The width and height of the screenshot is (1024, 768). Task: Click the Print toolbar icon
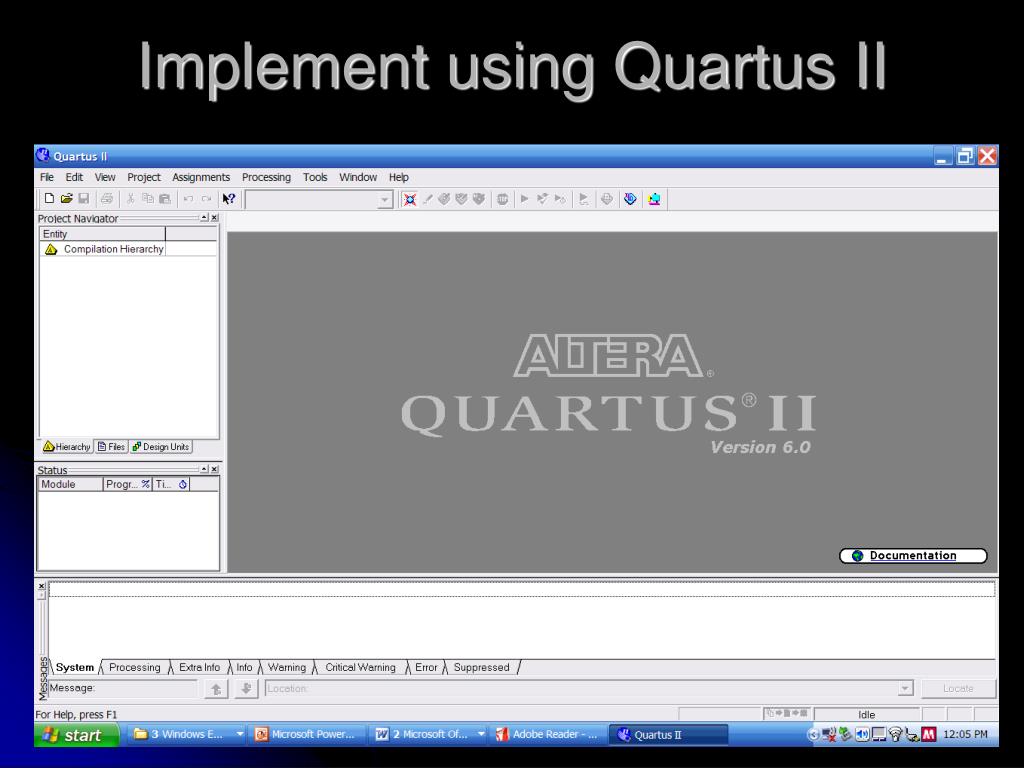[x=107, y=199]
